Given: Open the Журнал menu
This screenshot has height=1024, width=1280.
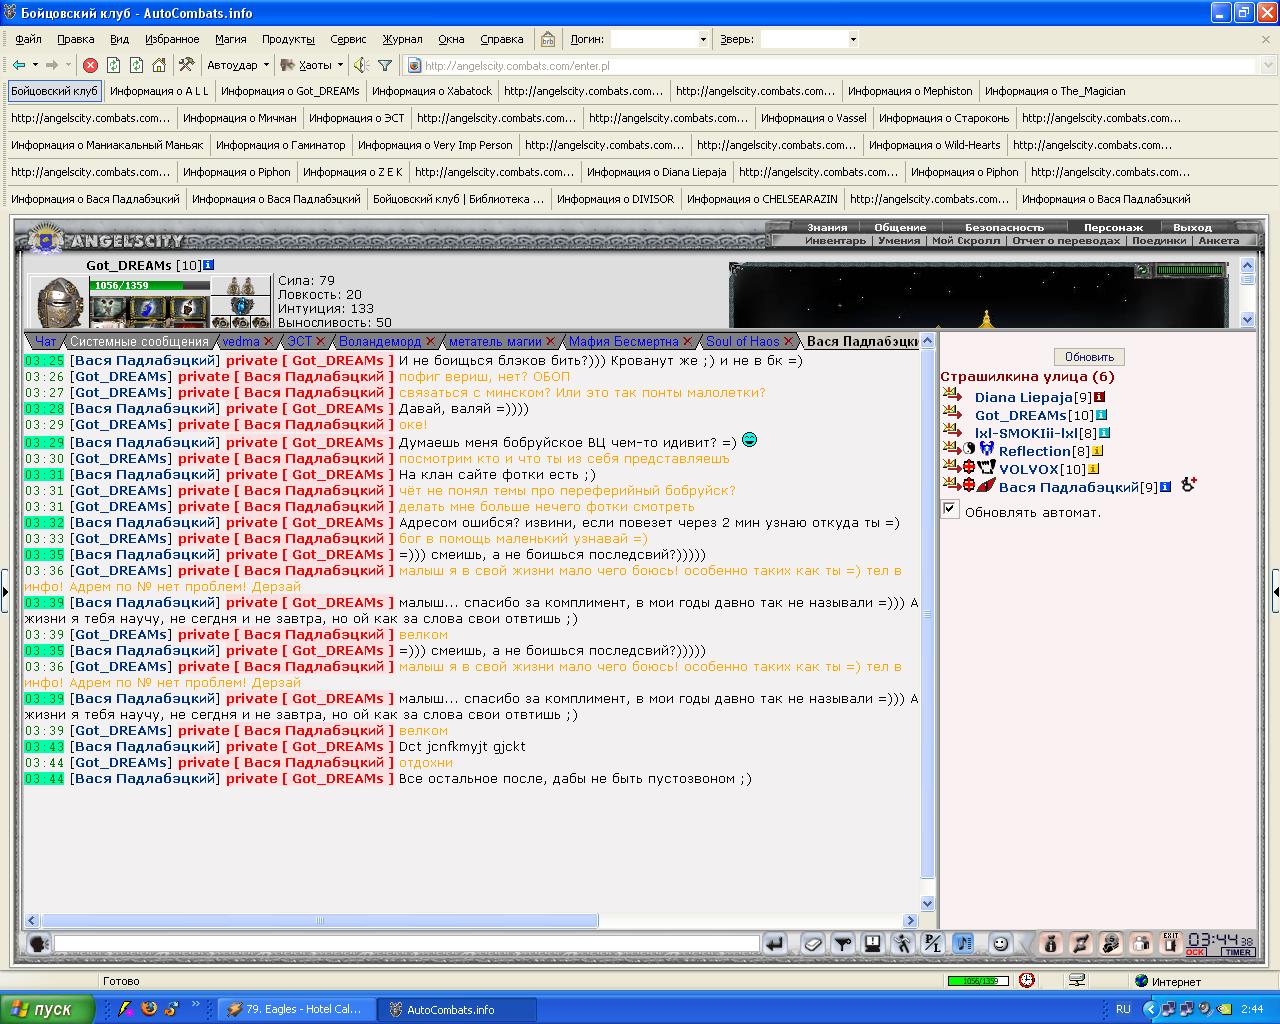Looking at the screenshot, I should [x=402, y=39].
